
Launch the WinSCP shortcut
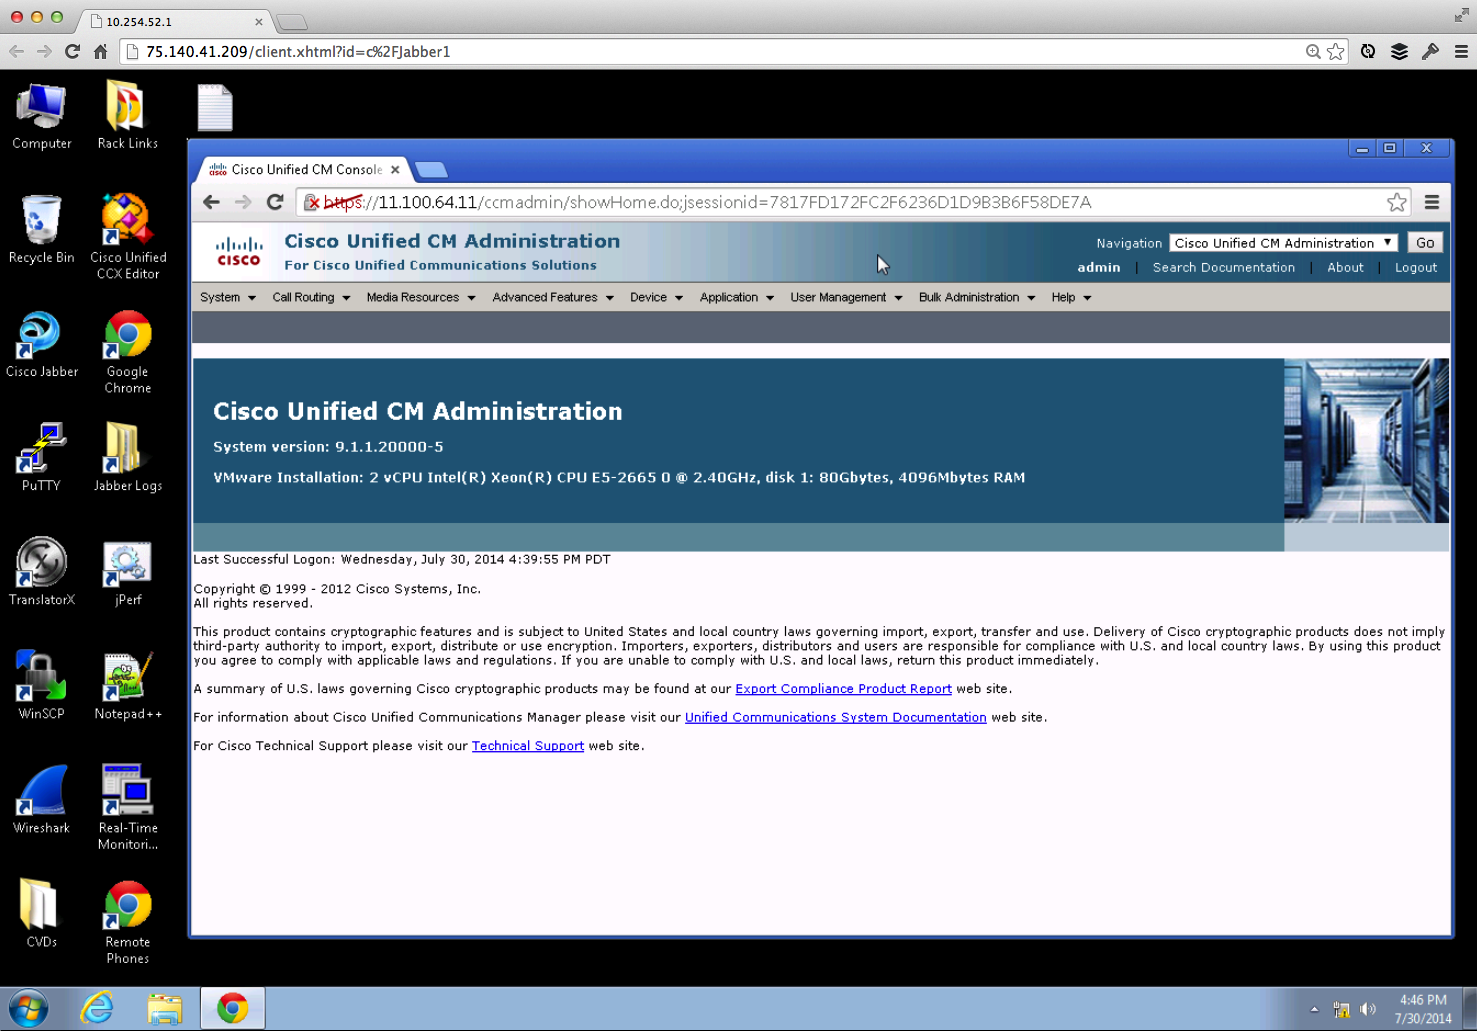(x=41, y=685)
